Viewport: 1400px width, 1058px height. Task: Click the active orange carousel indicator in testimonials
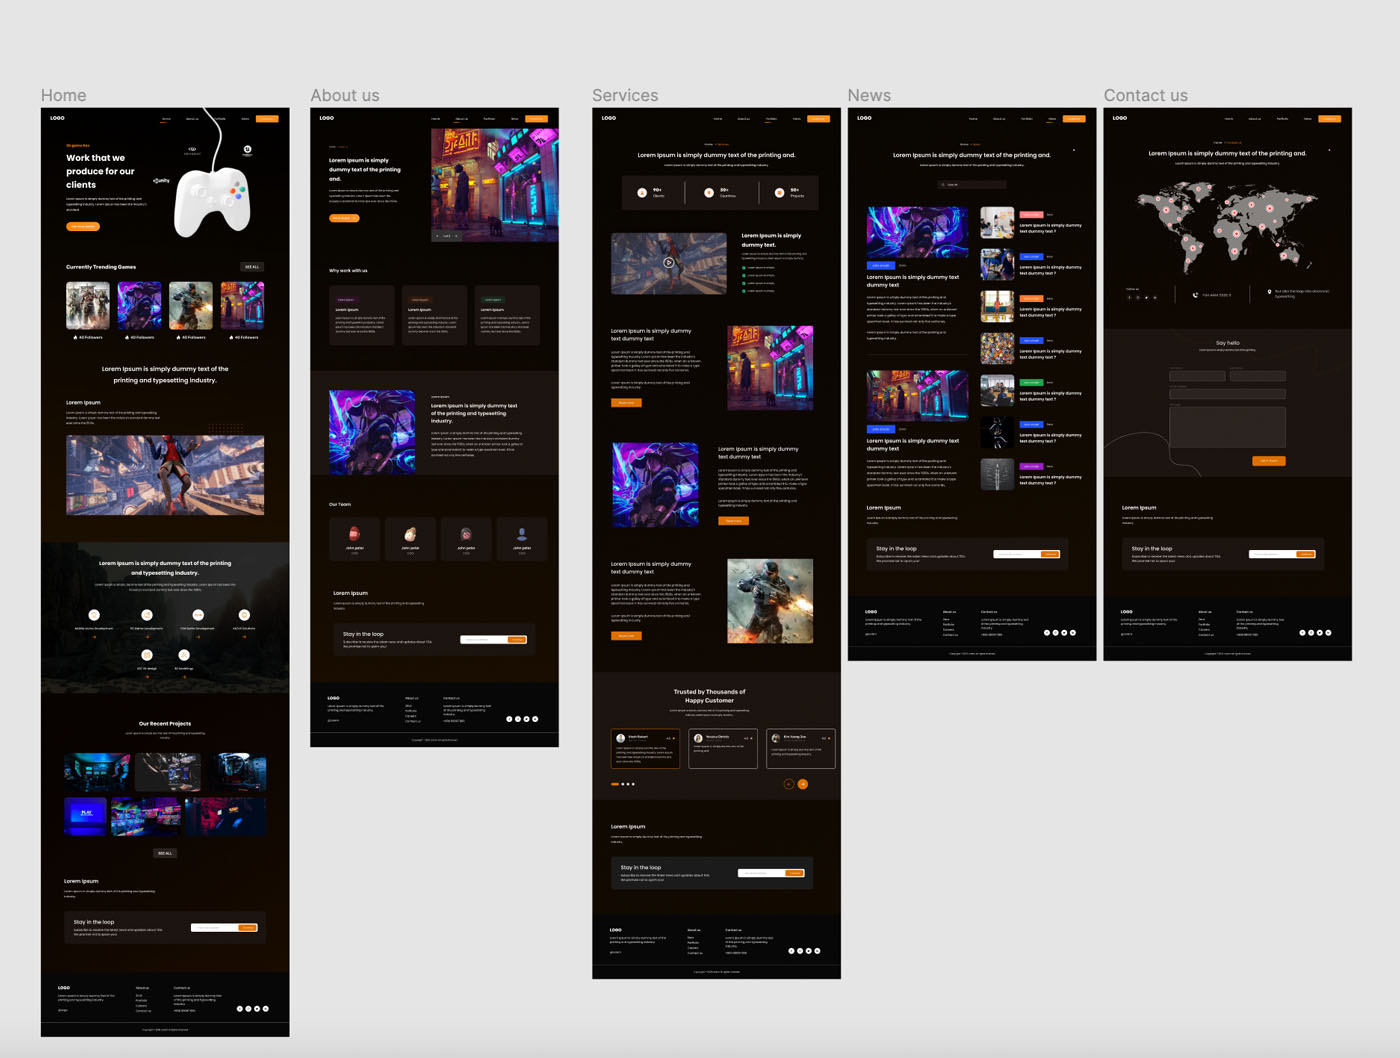tap(615, 784)
